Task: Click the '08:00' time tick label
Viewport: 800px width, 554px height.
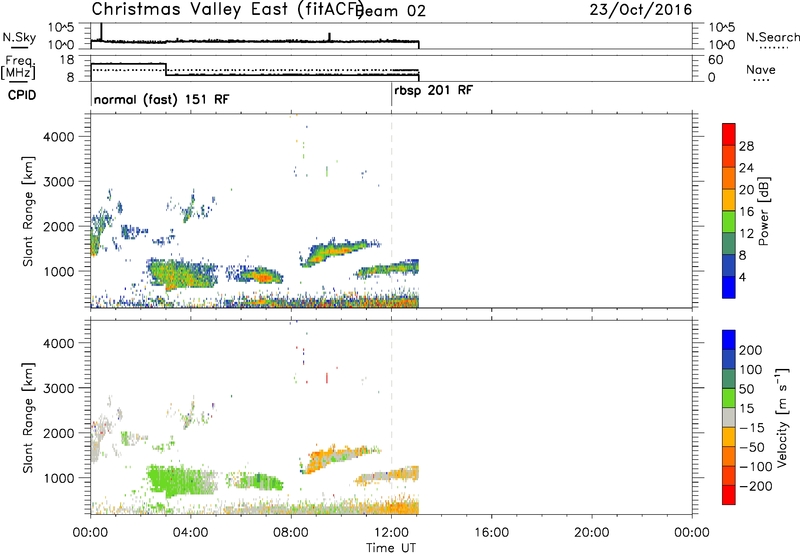Action: [291, 533]
